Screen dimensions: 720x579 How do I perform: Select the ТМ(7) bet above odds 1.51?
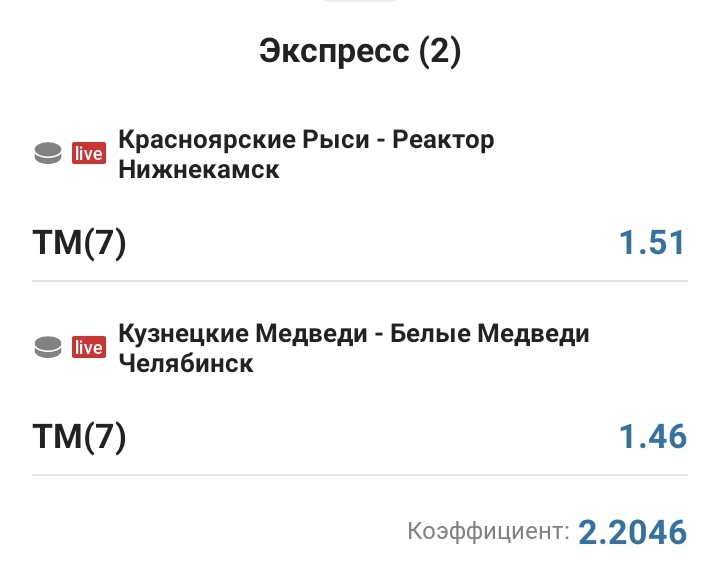click(80, 243)
